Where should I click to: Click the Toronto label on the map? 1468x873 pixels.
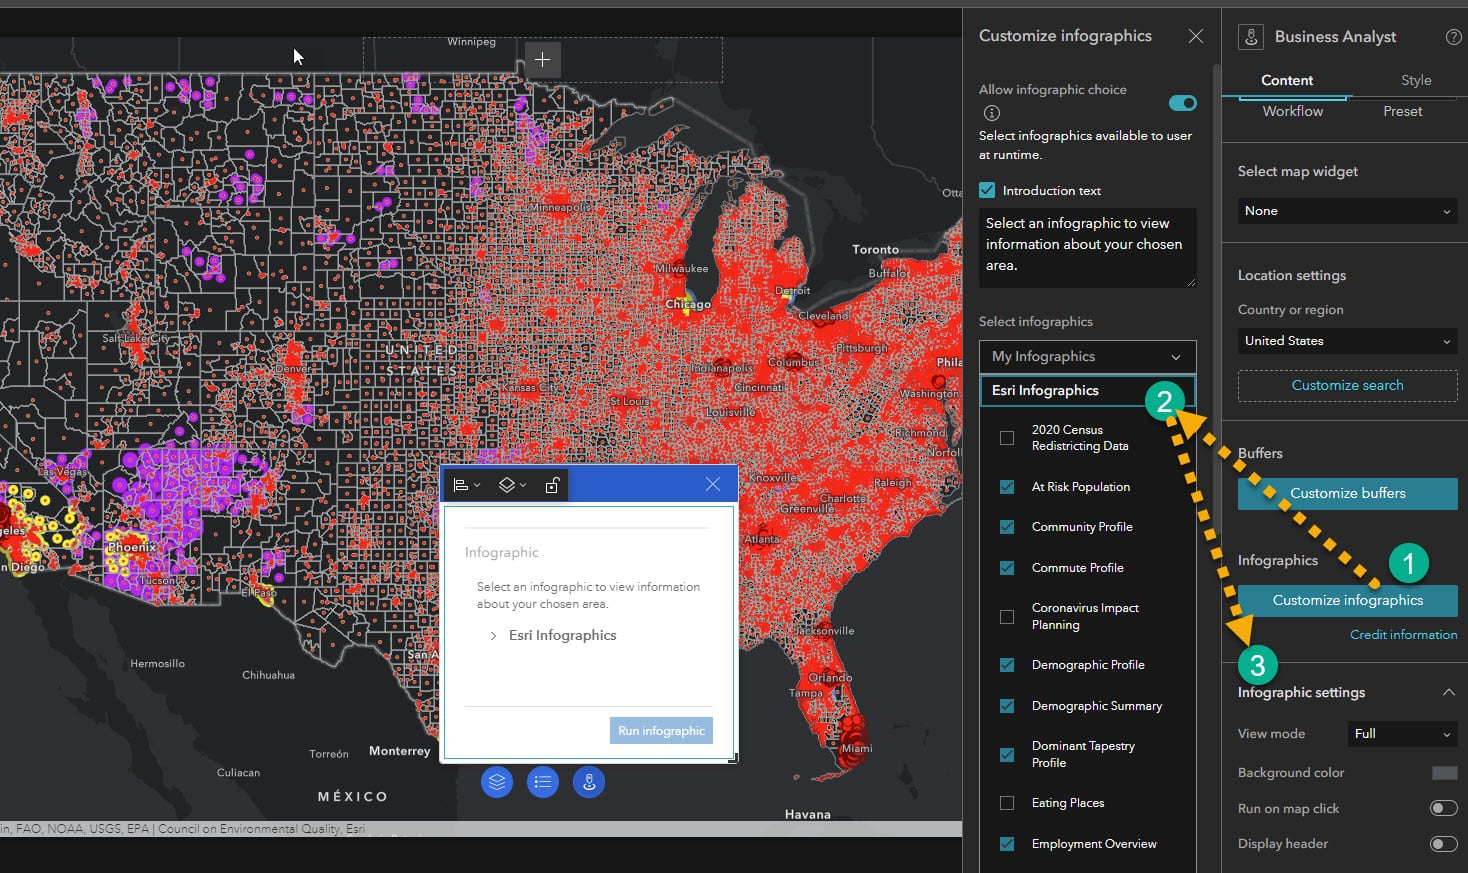point(875,249)
